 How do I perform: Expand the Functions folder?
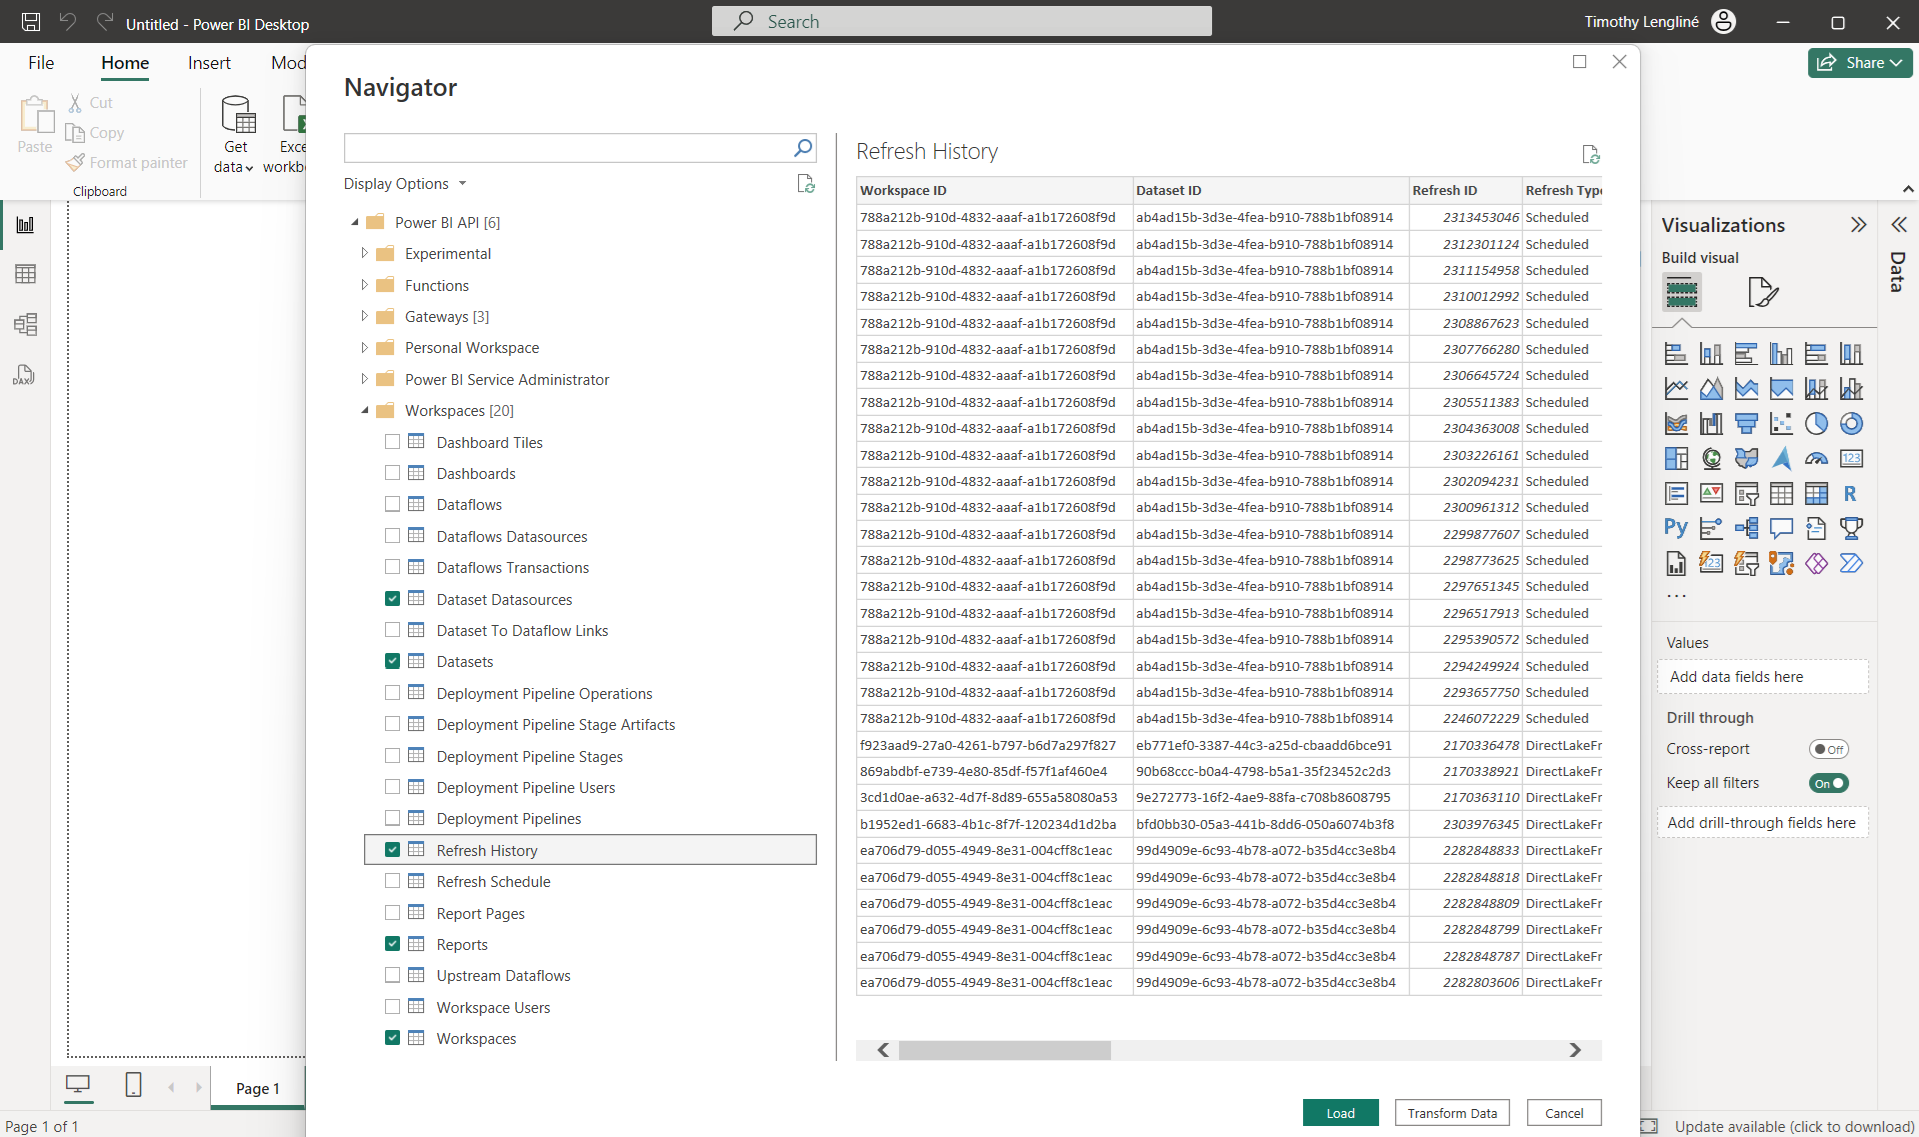click(x=364, y=285)
